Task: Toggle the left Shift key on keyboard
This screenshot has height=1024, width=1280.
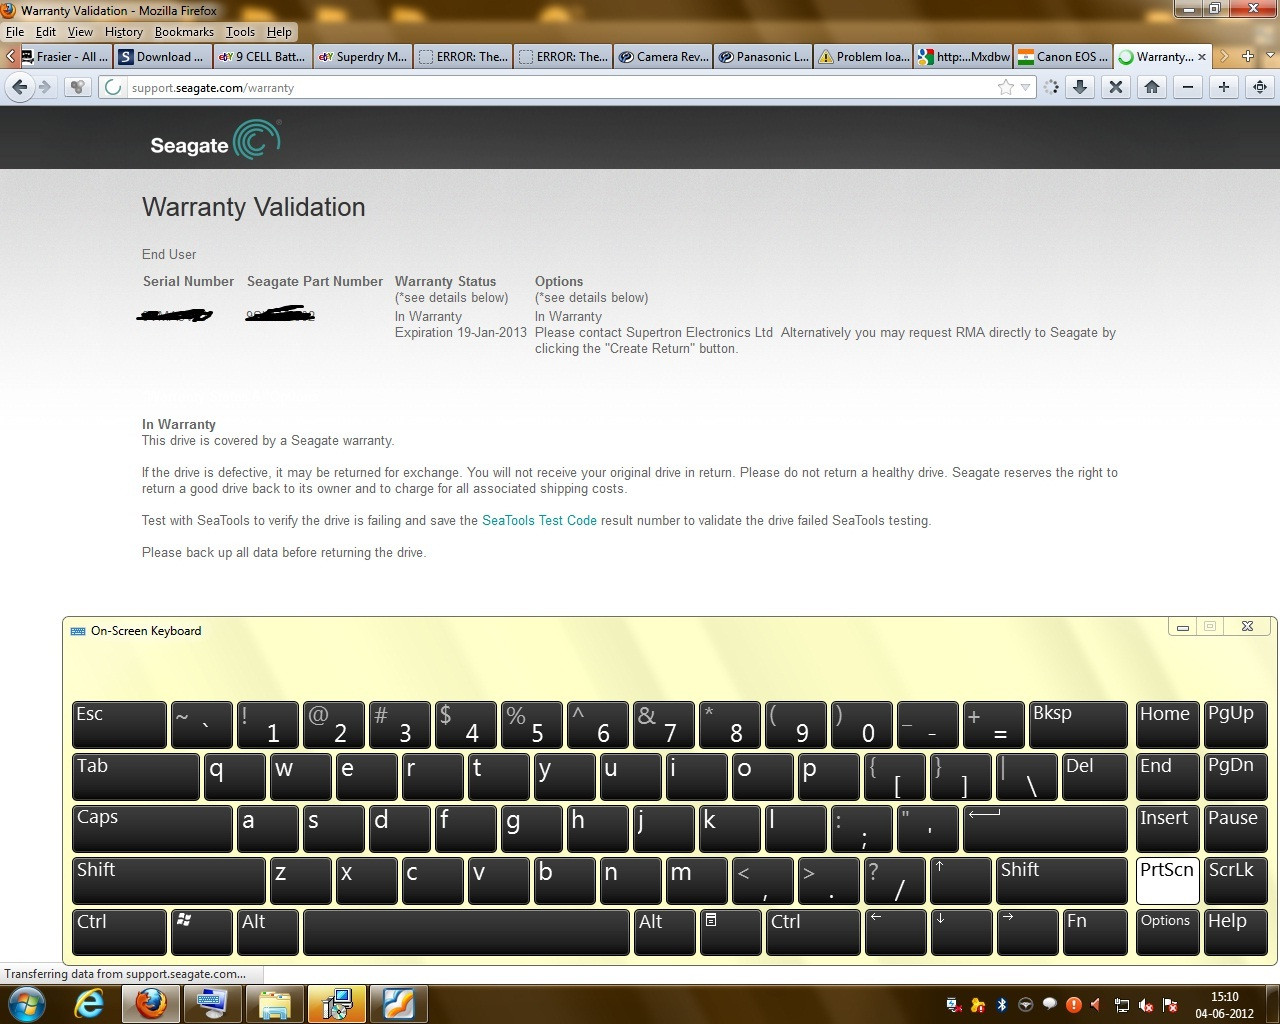Action: (x=168, y=881)
